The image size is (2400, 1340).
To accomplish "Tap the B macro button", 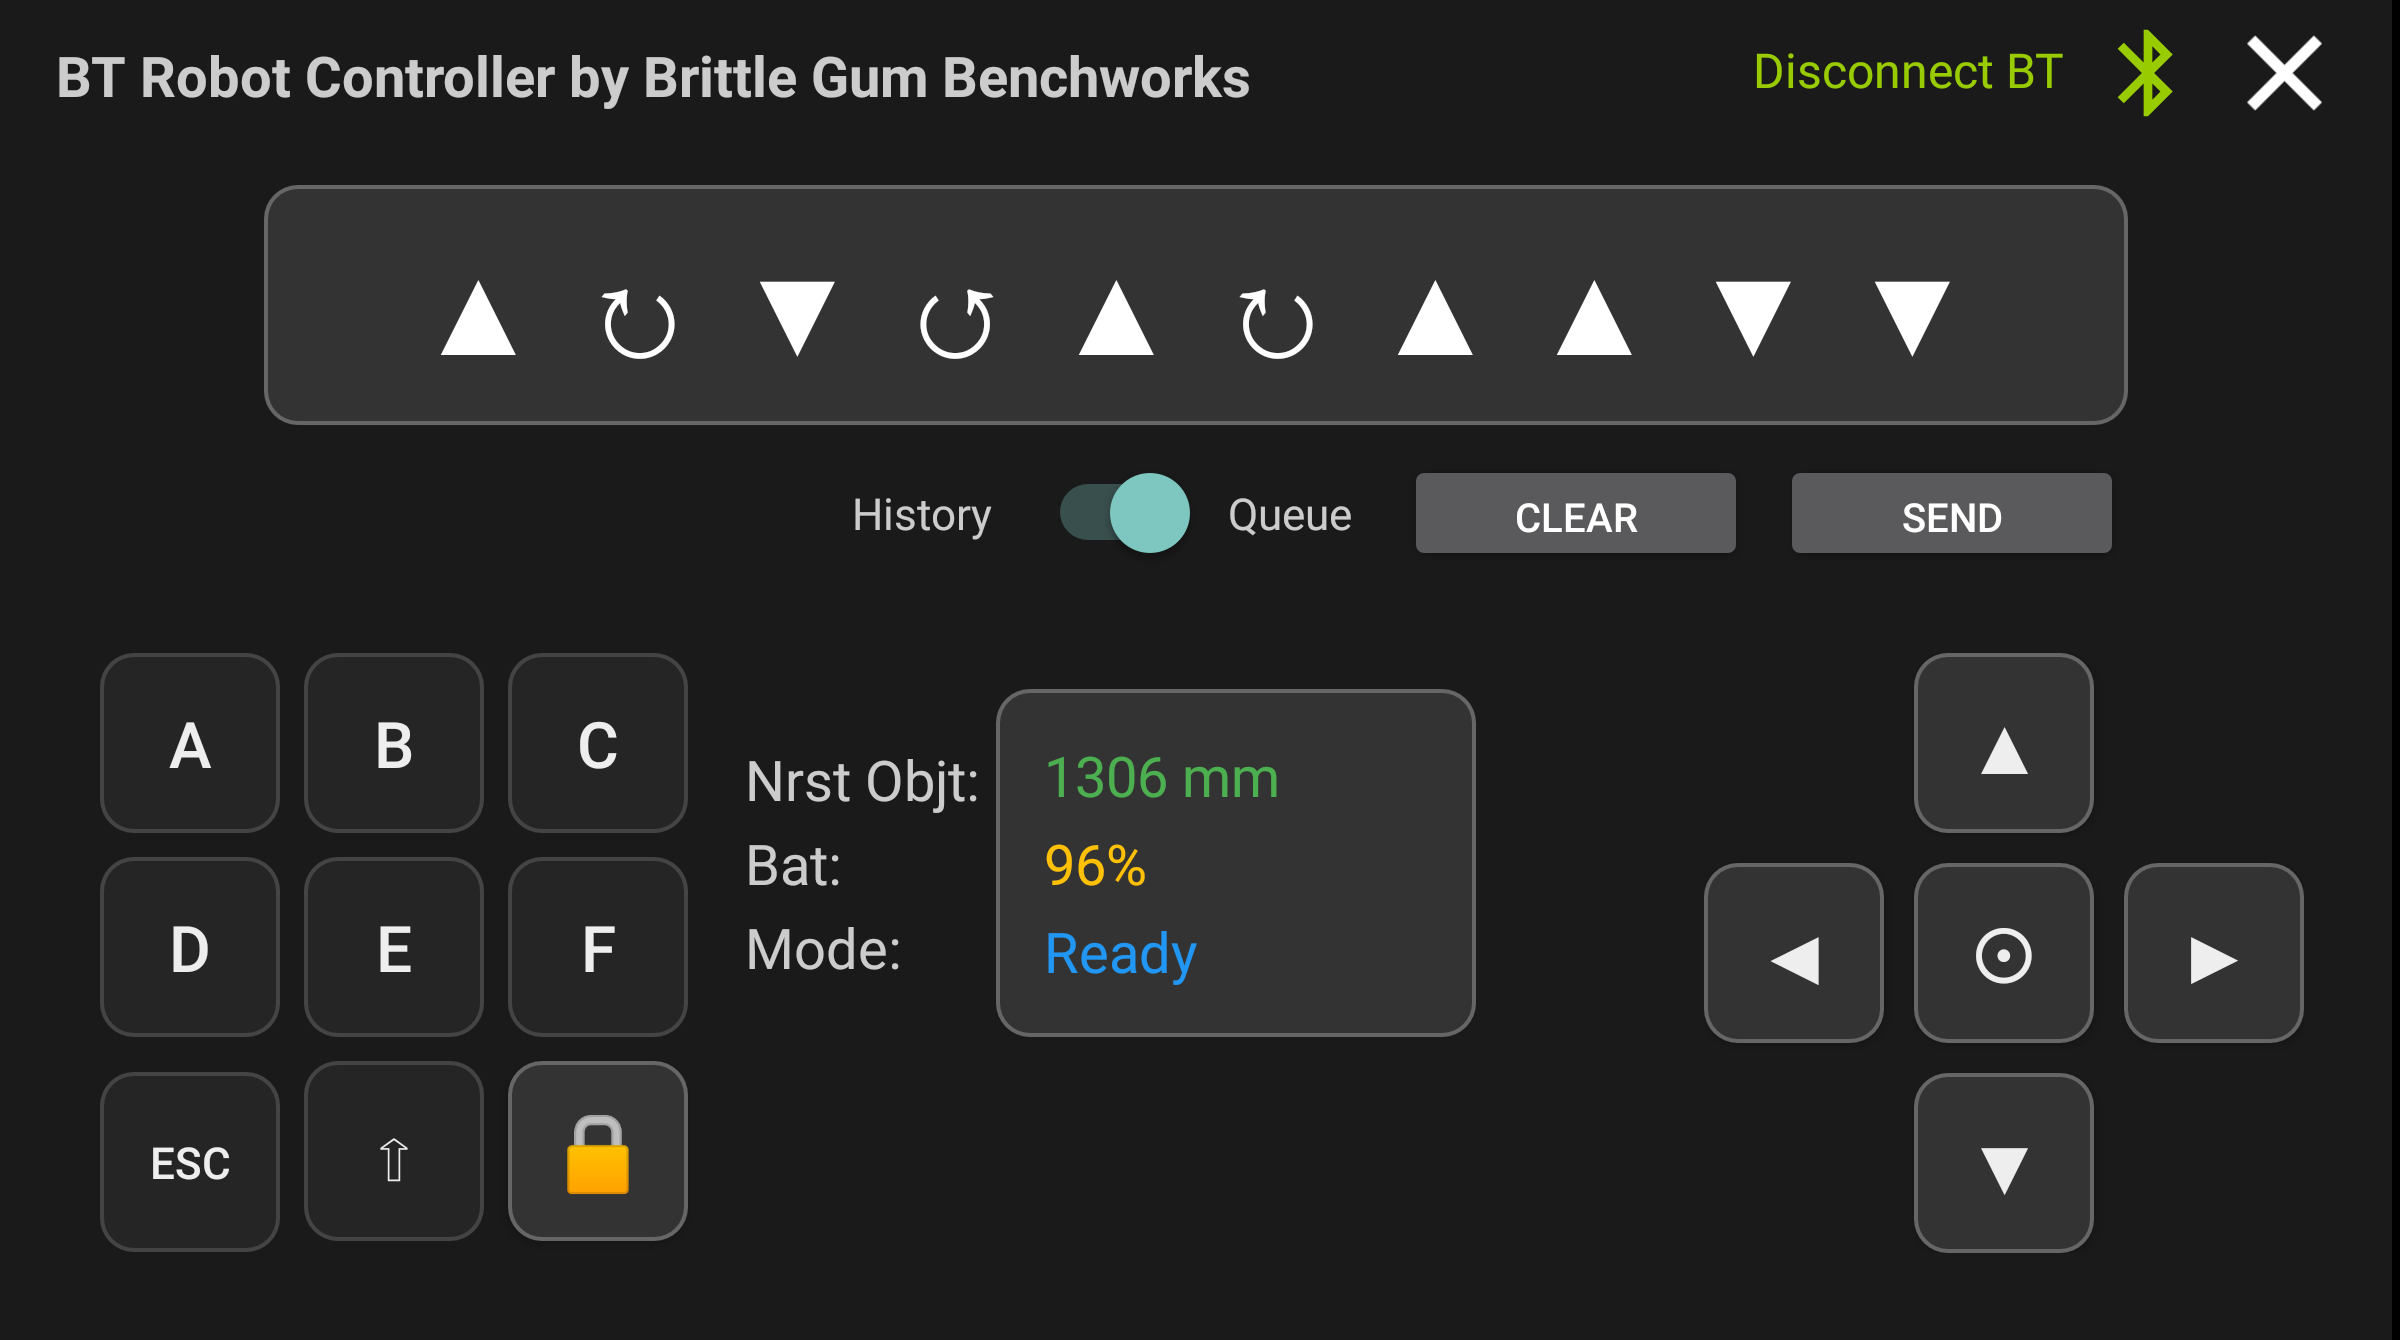I will [x=394, y=743].
